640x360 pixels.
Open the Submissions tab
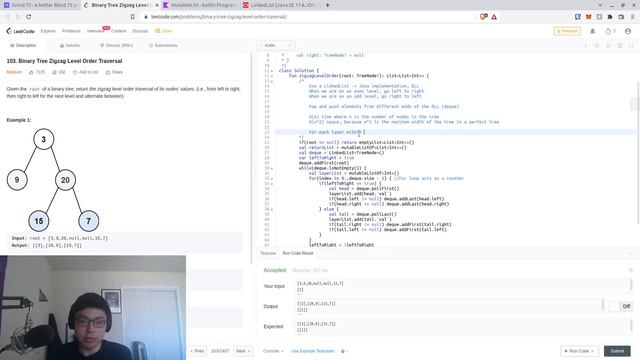(x=163, y=45)
